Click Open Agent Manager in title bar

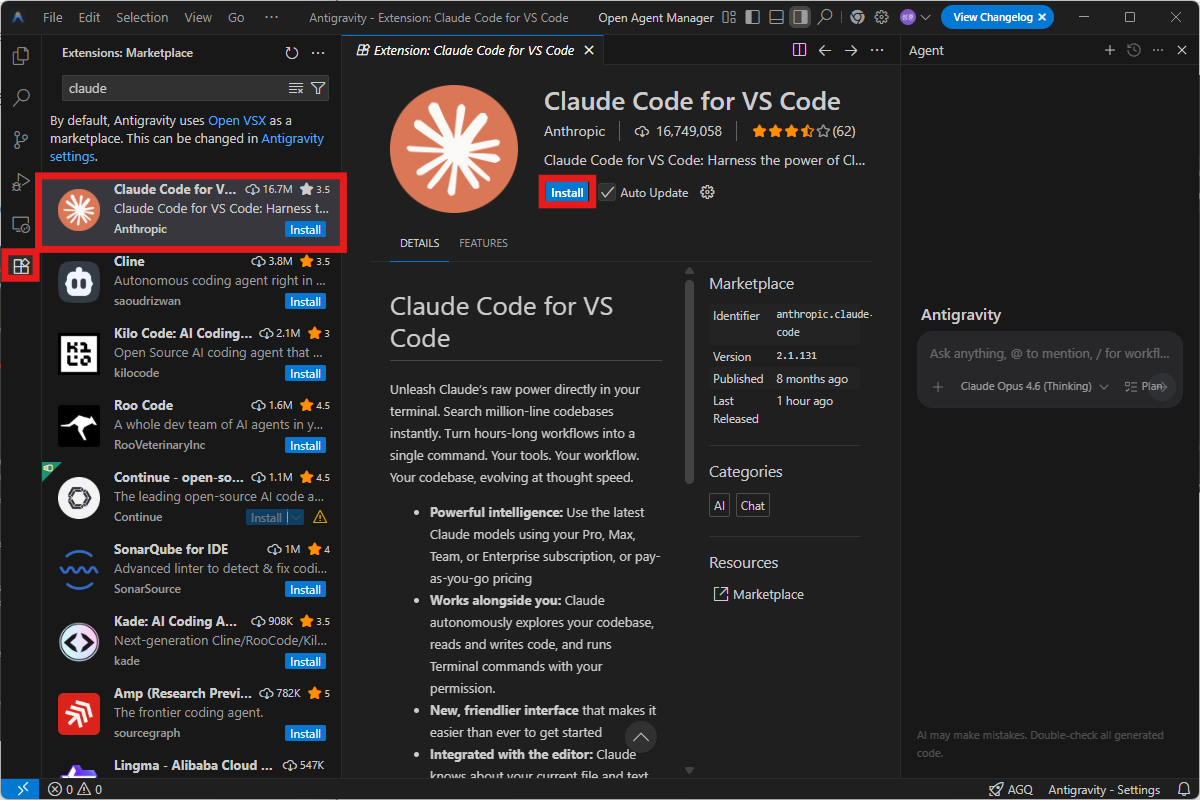pos(656,17)
